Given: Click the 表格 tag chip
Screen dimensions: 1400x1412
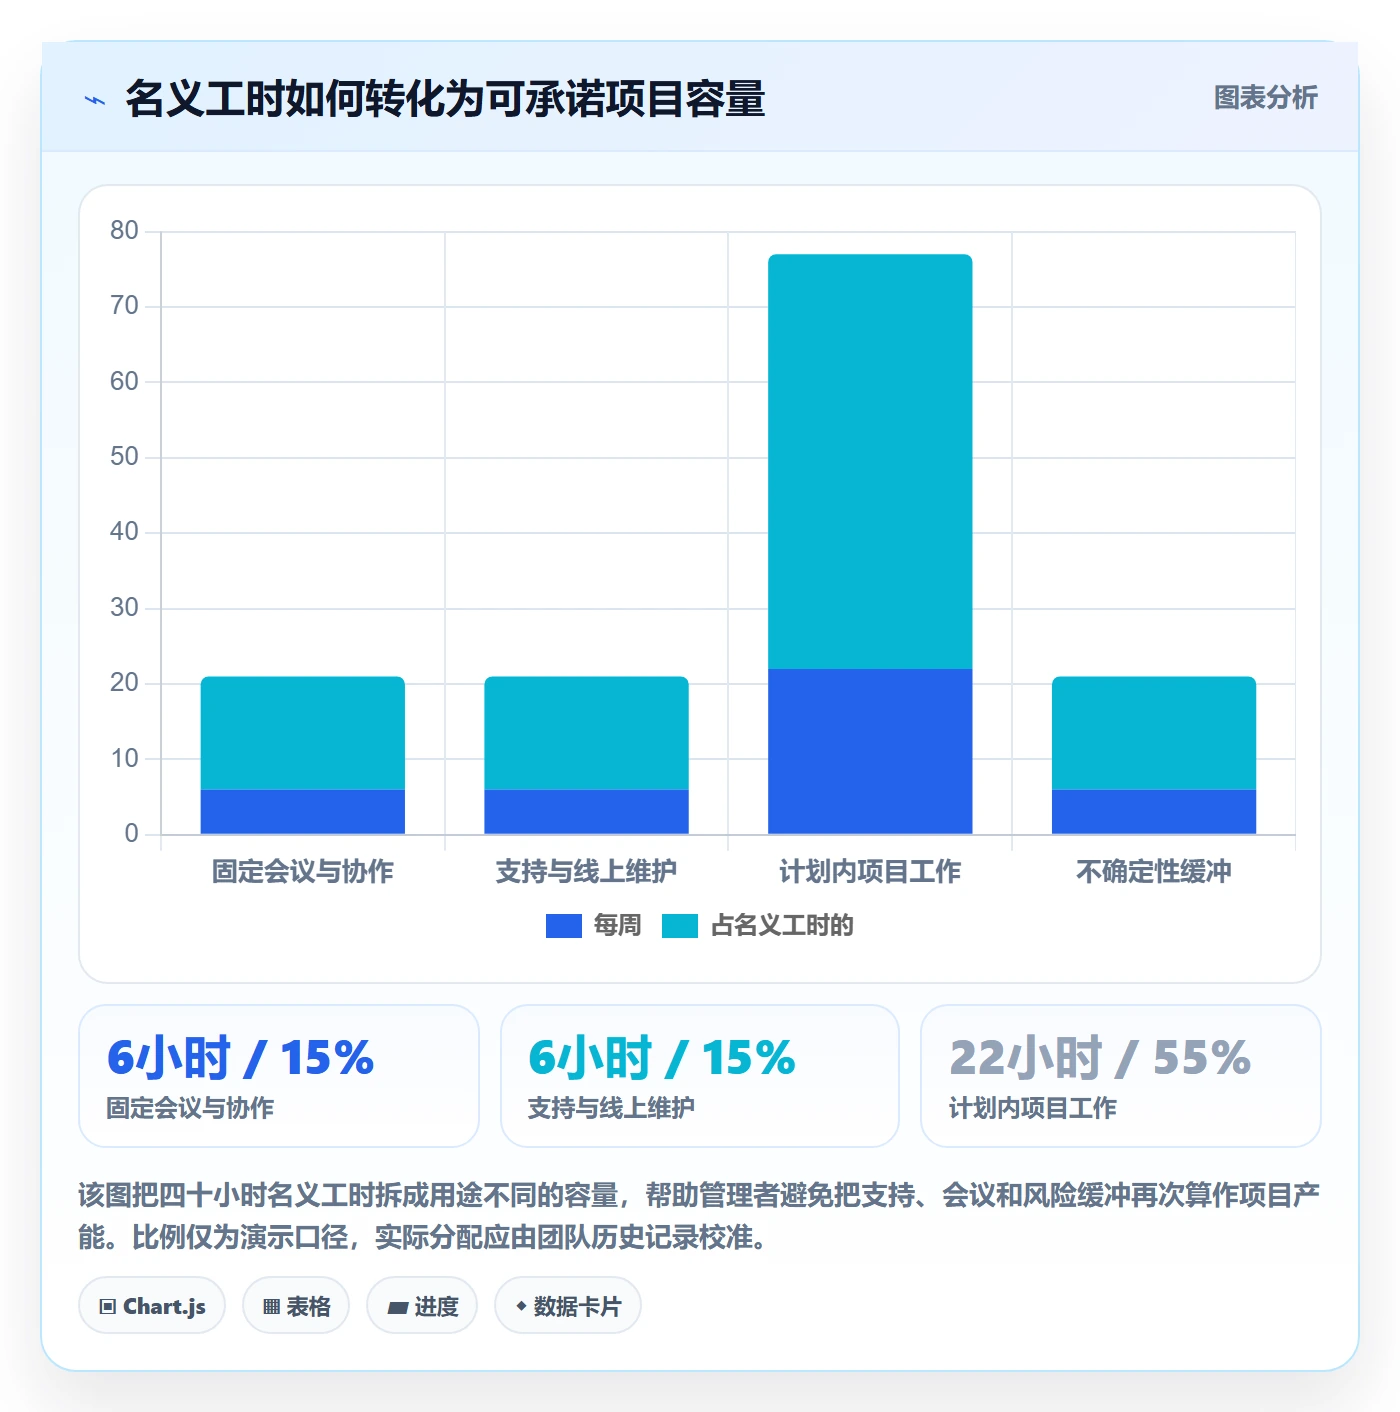Looking at the screenshot, I should coord(296,1306).
